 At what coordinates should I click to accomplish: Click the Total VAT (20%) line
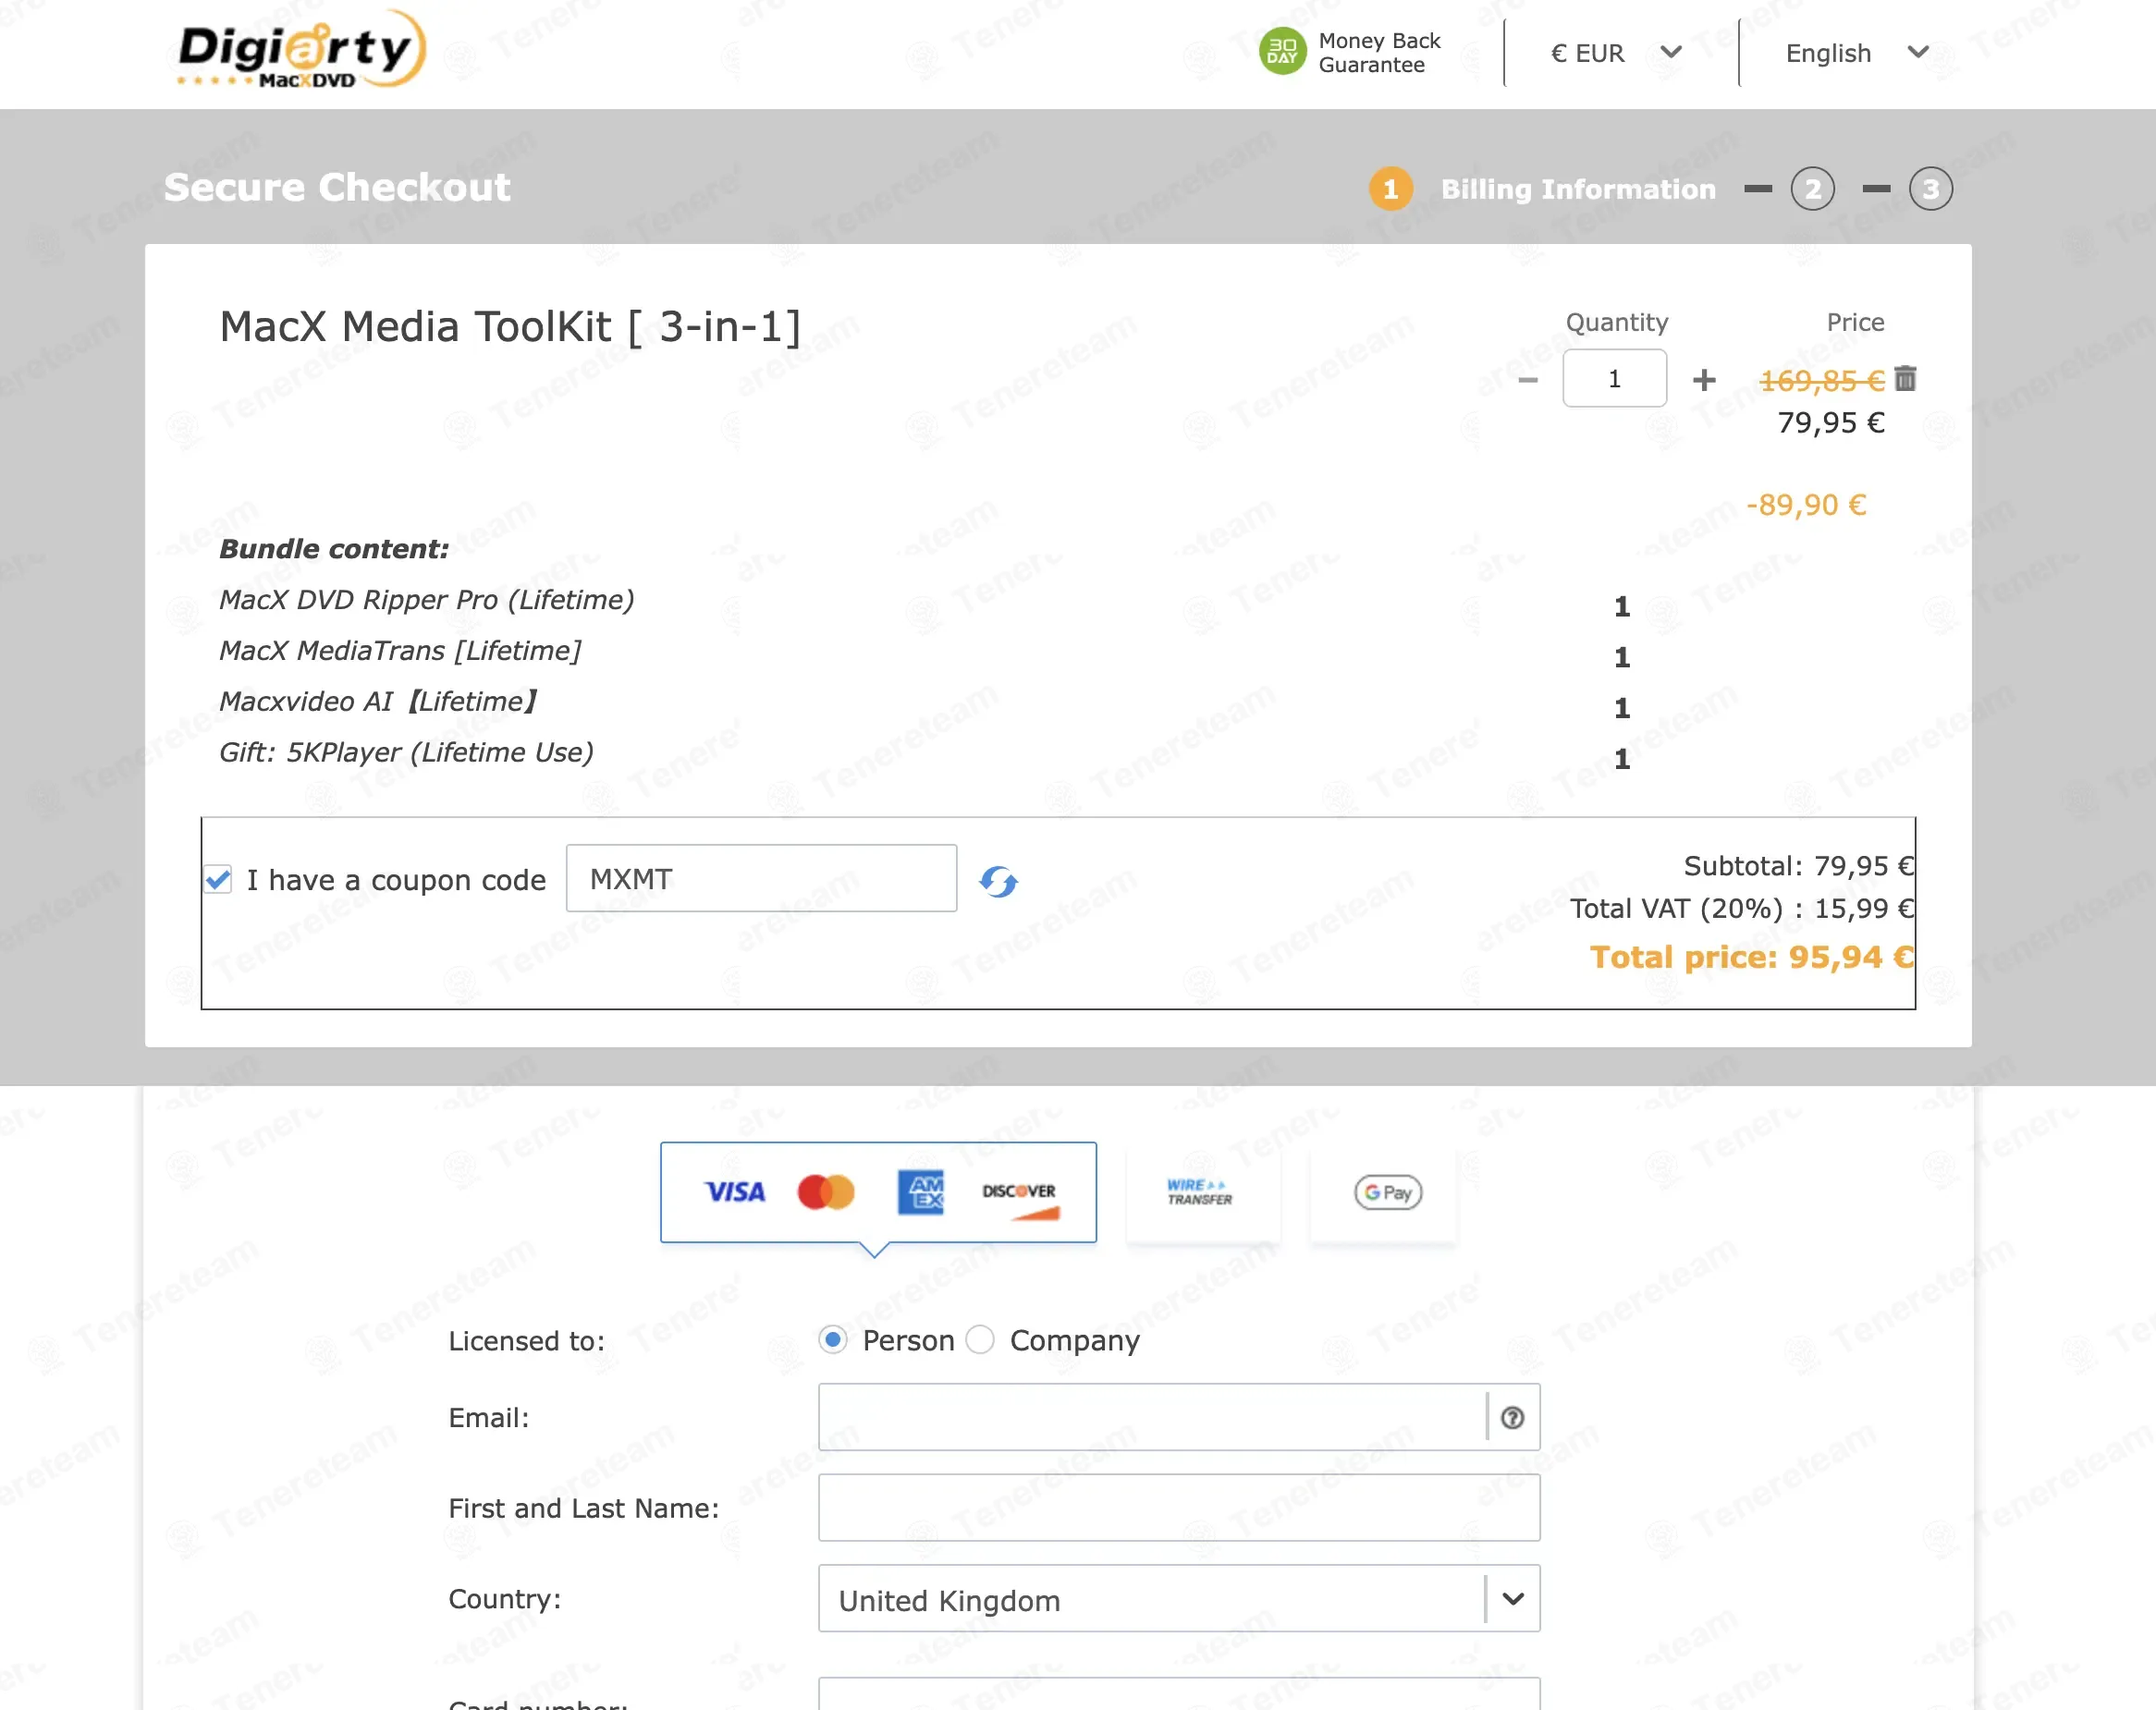1742,909
